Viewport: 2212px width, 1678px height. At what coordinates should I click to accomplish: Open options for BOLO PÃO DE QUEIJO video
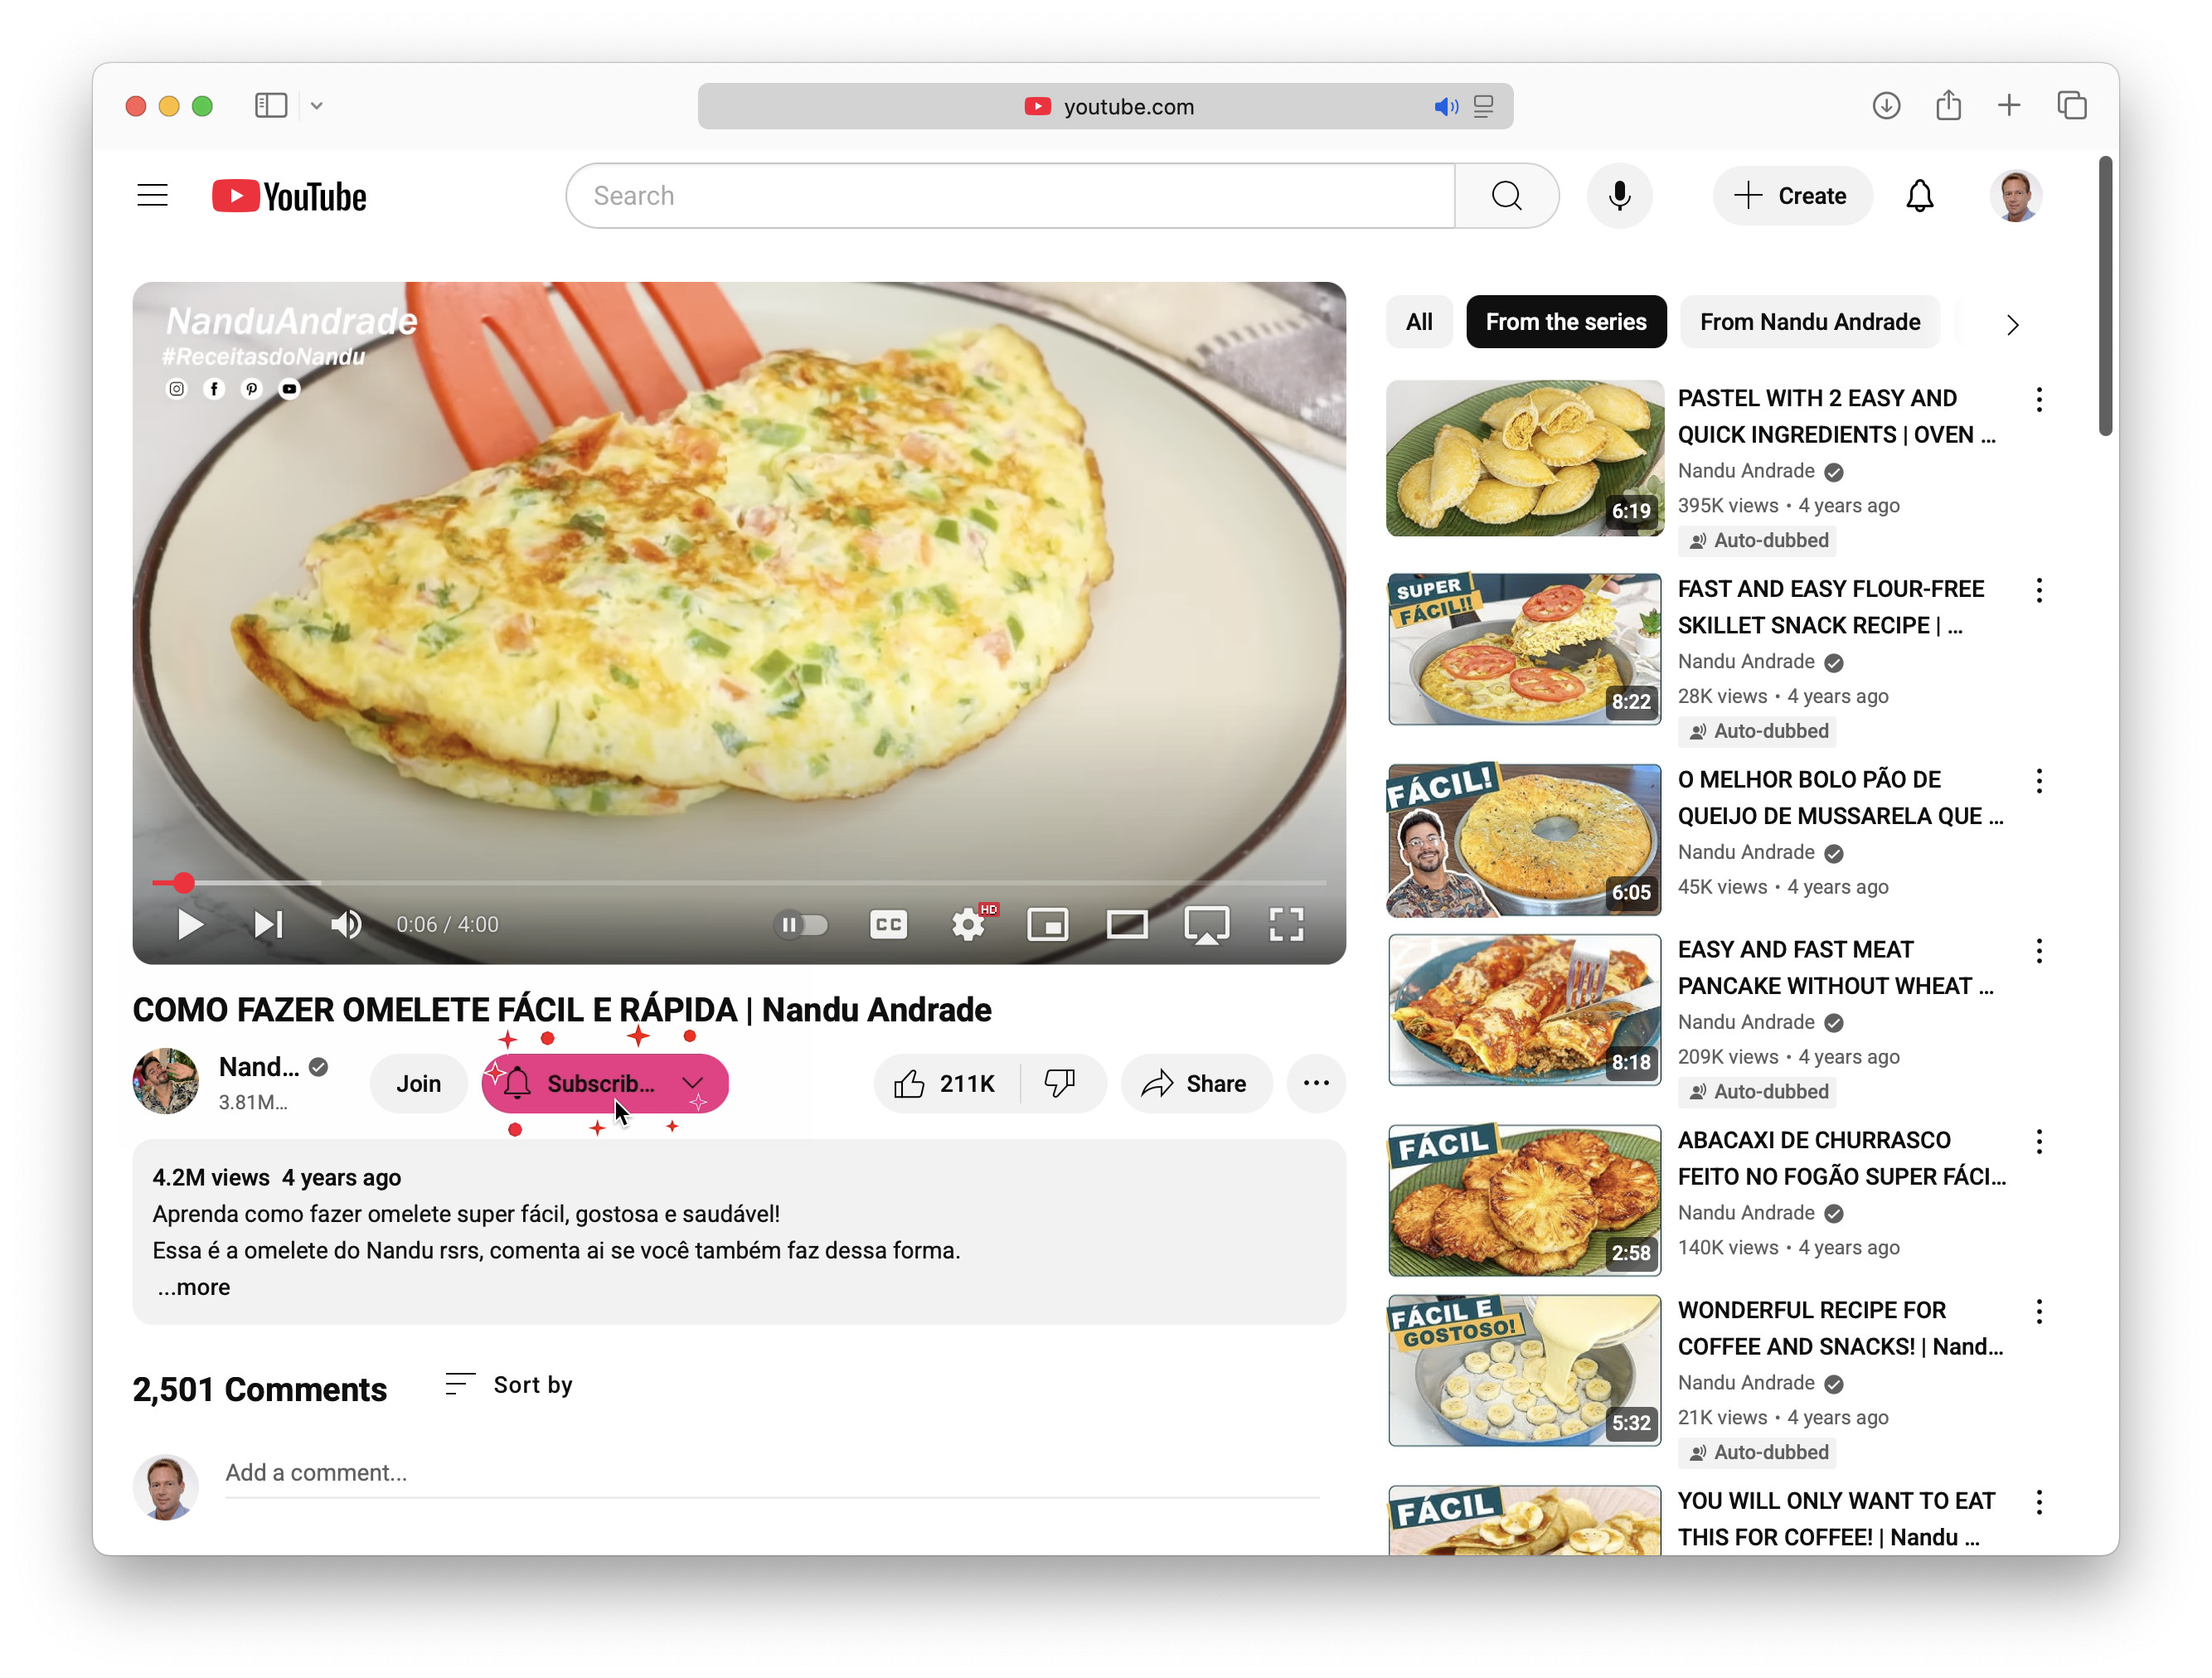tap(2038, 782)
